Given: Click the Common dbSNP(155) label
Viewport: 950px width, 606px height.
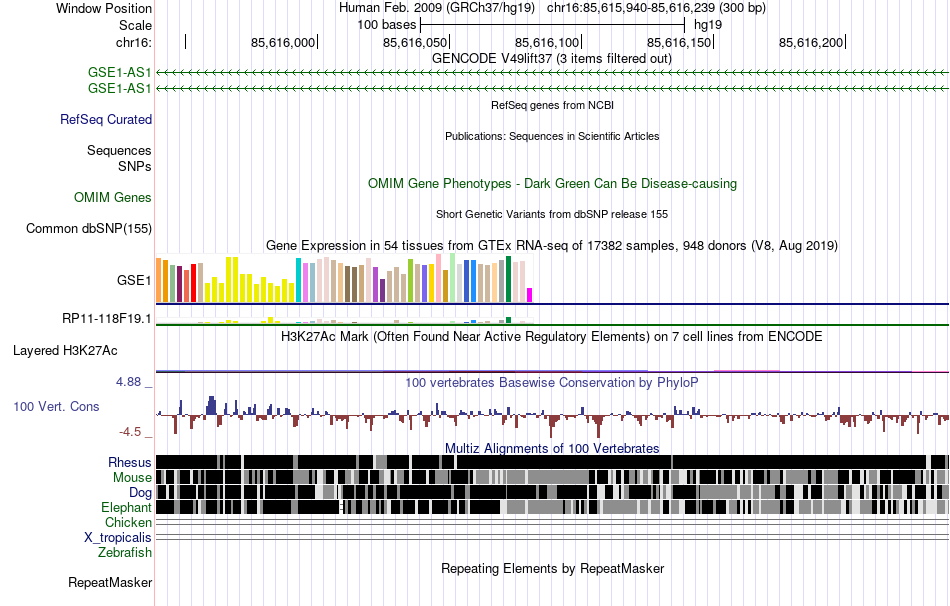Looking at the screenshot, I should pos(89,228).
